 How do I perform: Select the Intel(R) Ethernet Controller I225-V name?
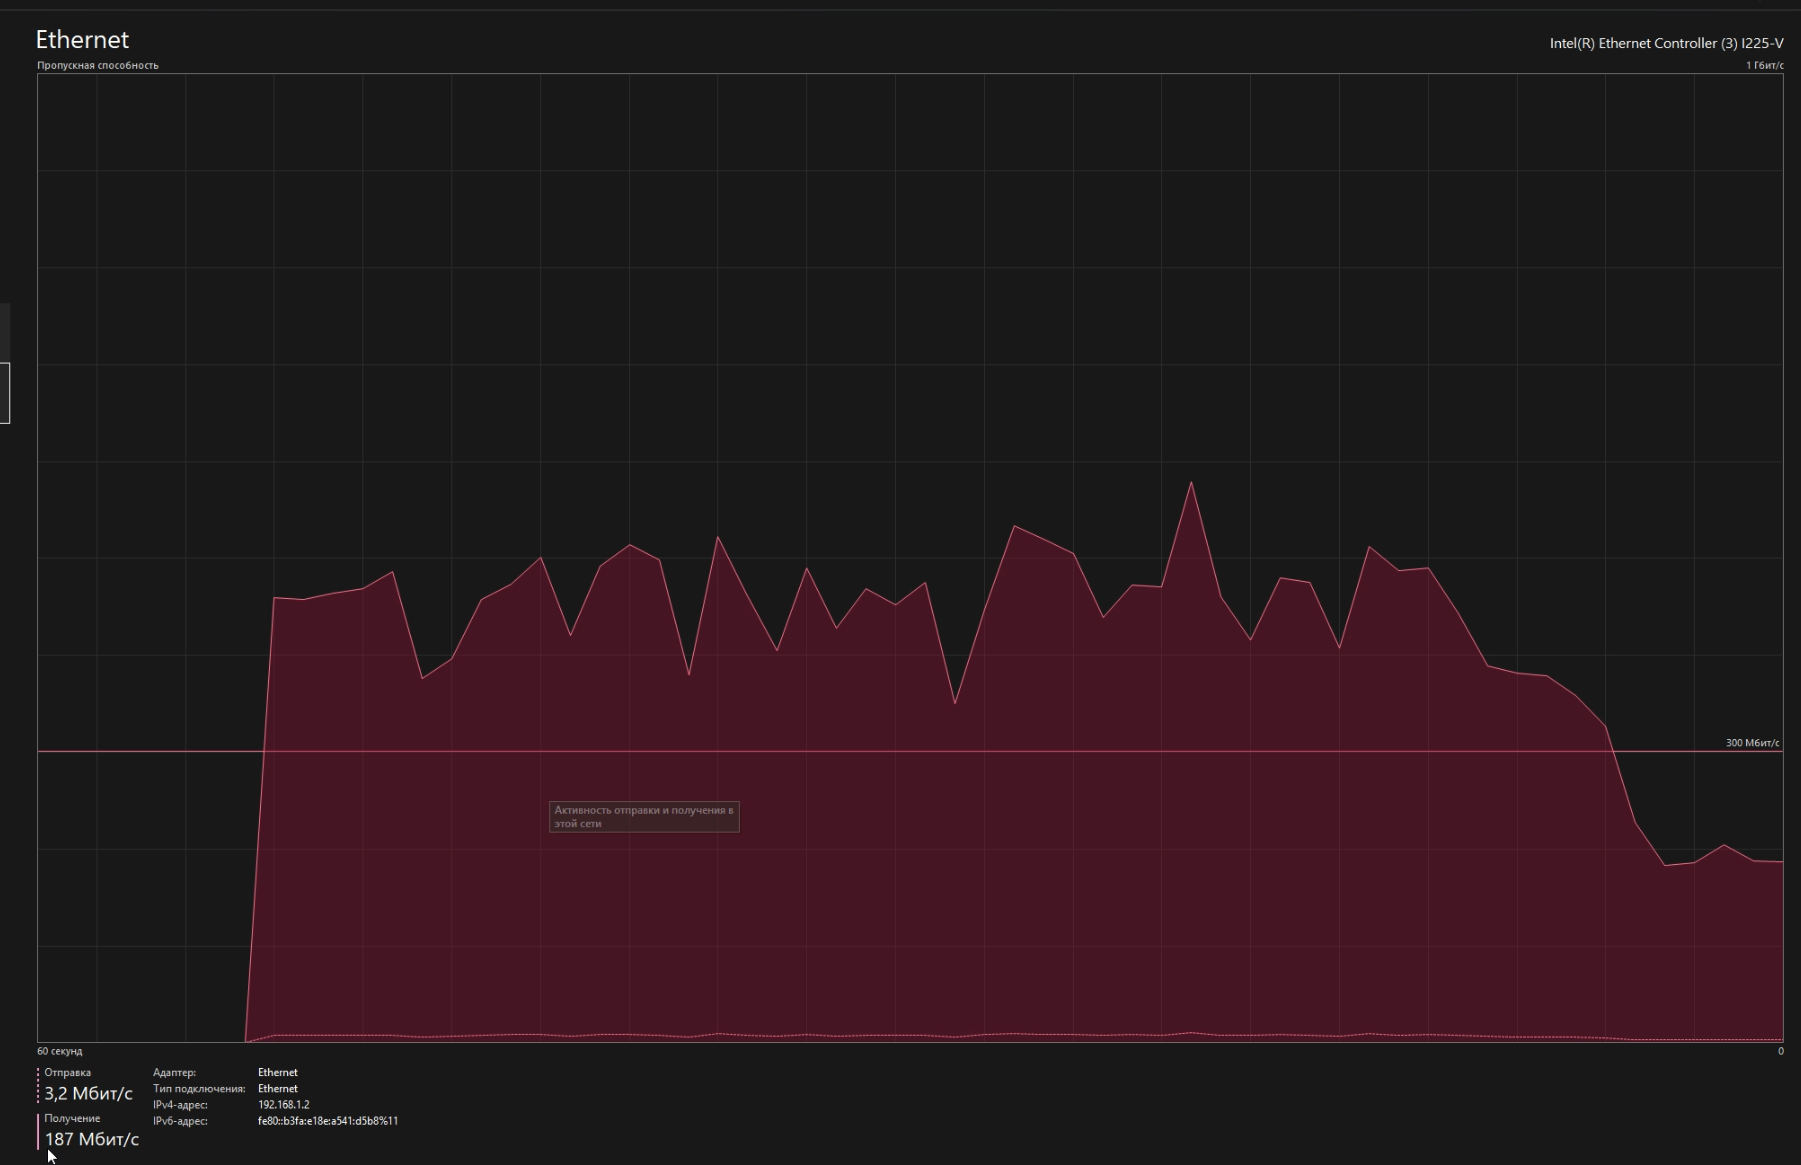[1666, 43]
